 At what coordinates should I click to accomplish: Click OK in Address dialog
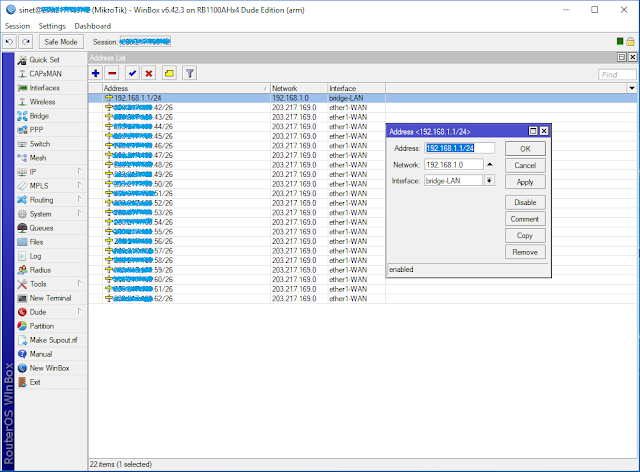click(x=525, y=149)
